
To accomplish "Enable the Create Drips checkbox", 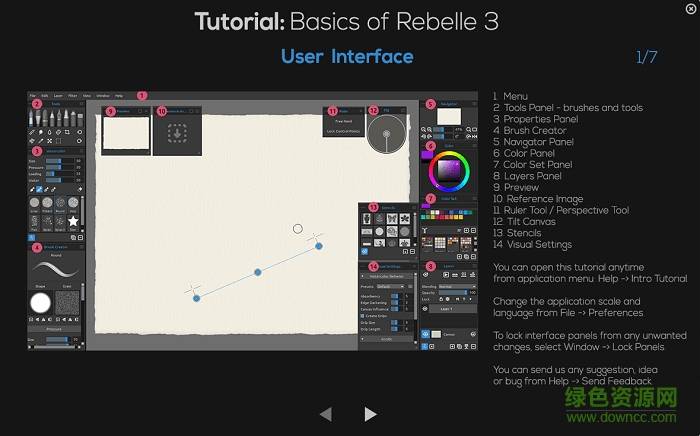I will 361,315.
